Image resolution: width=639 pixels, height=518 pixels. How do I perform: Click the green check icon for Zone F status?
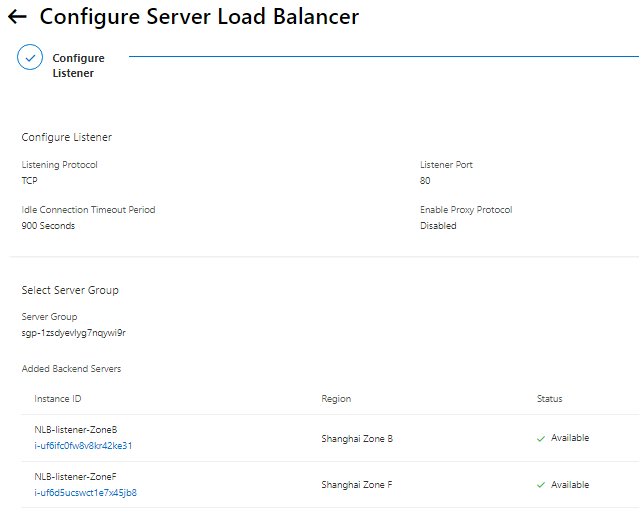pyautogui.click(x=541, y=485)
